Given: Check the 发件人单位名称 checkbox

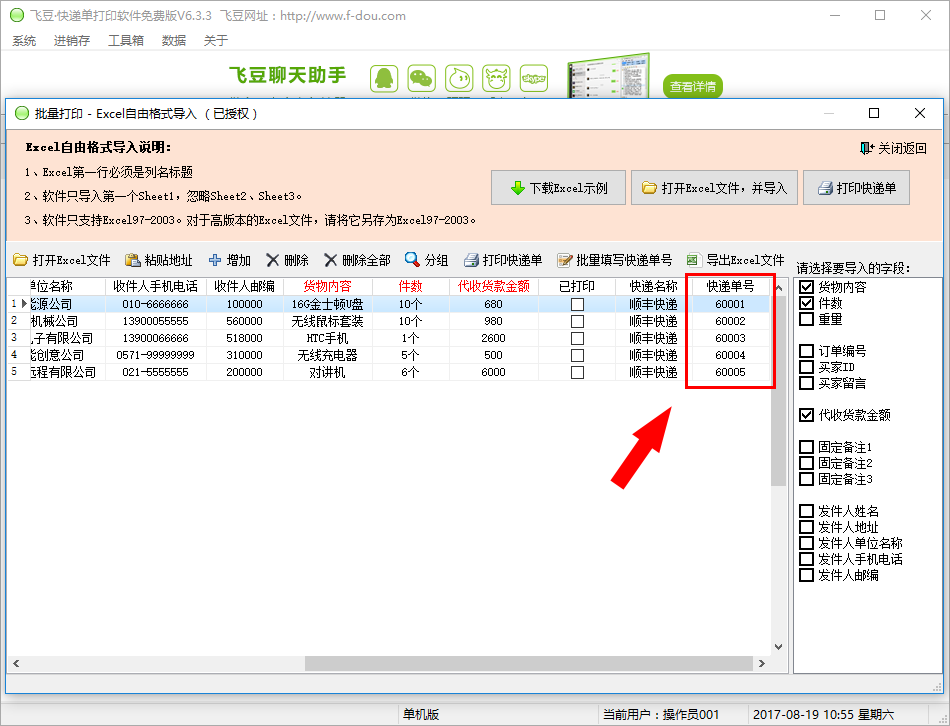Looking at the screenshot, I should coord(806,543).
